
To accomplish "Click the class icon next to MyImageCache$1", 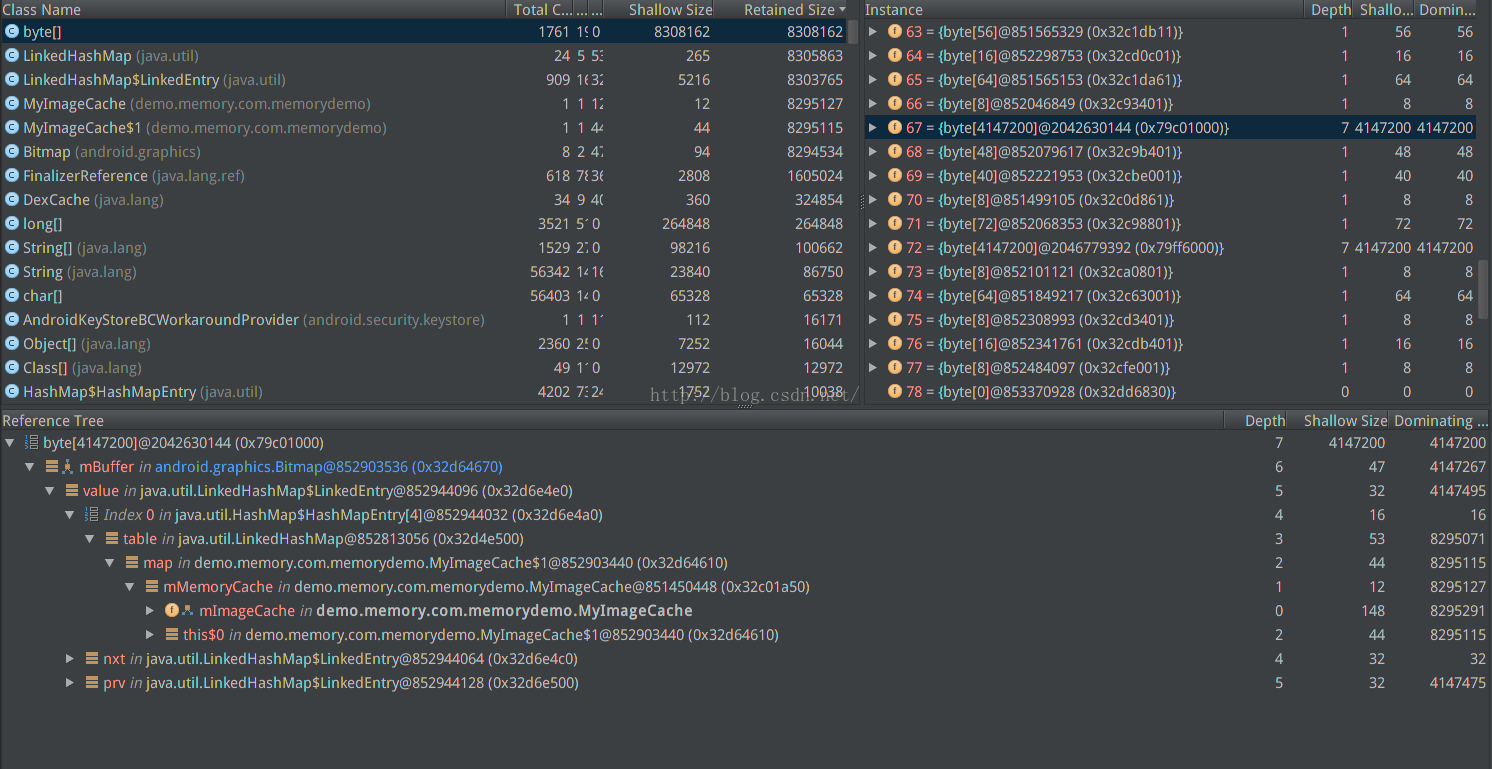I will coord(12,128).
